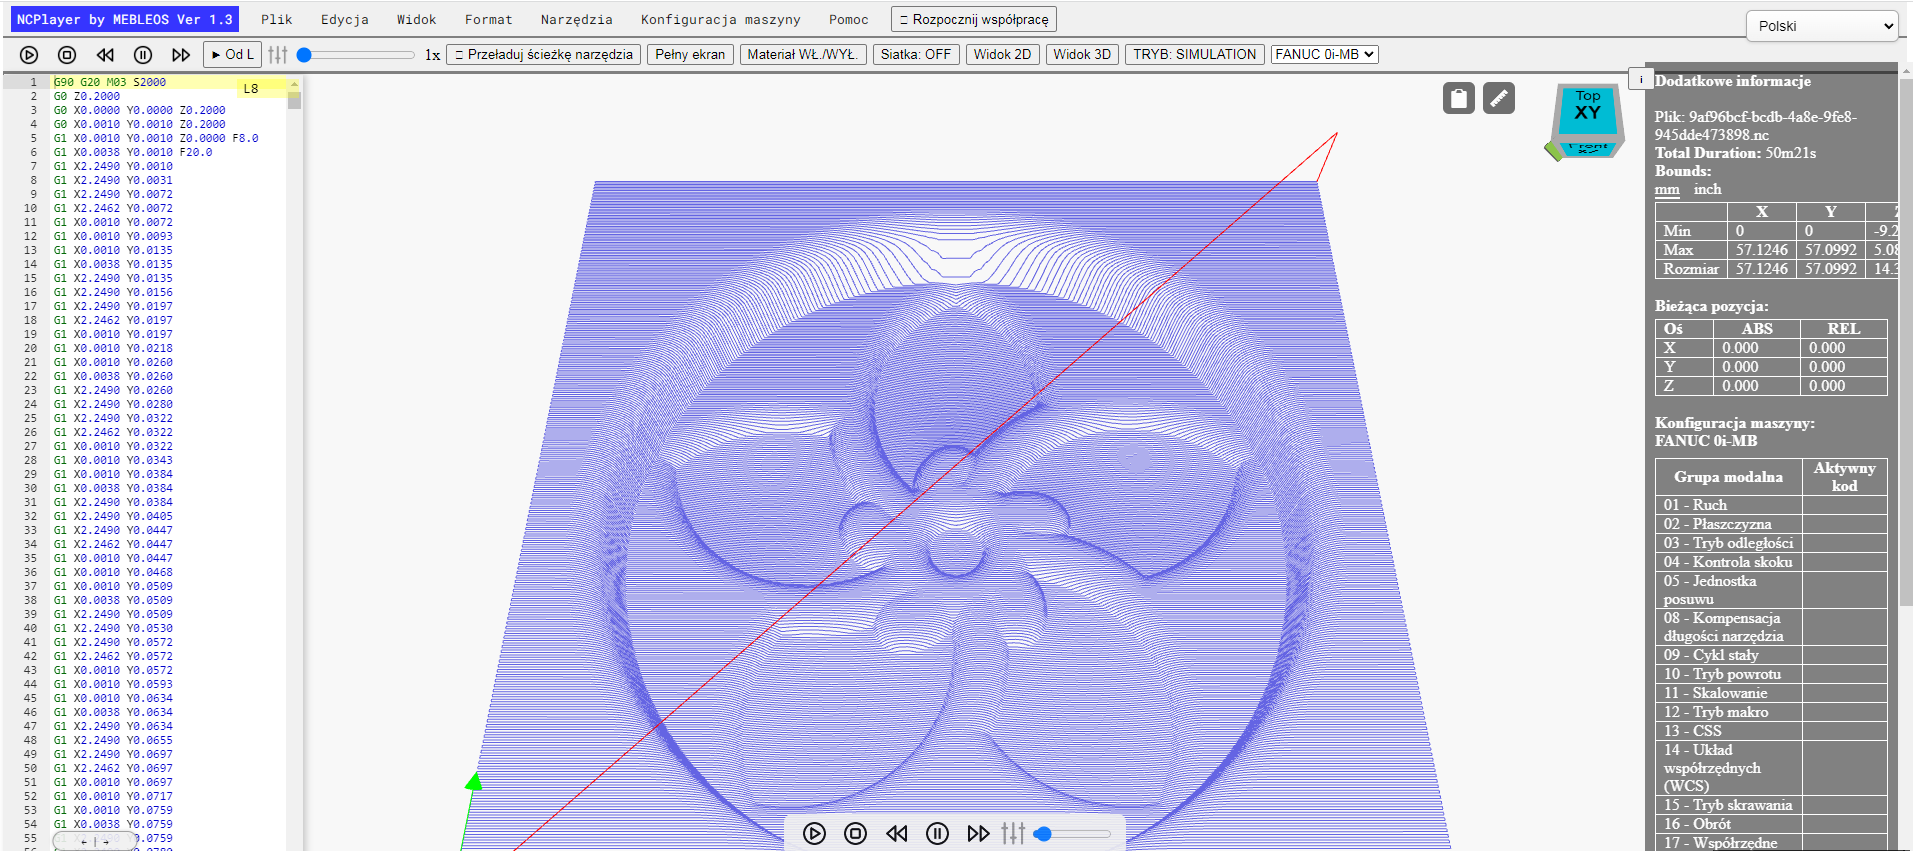Click right arrow in code panel pill

[x=106, y=842]
